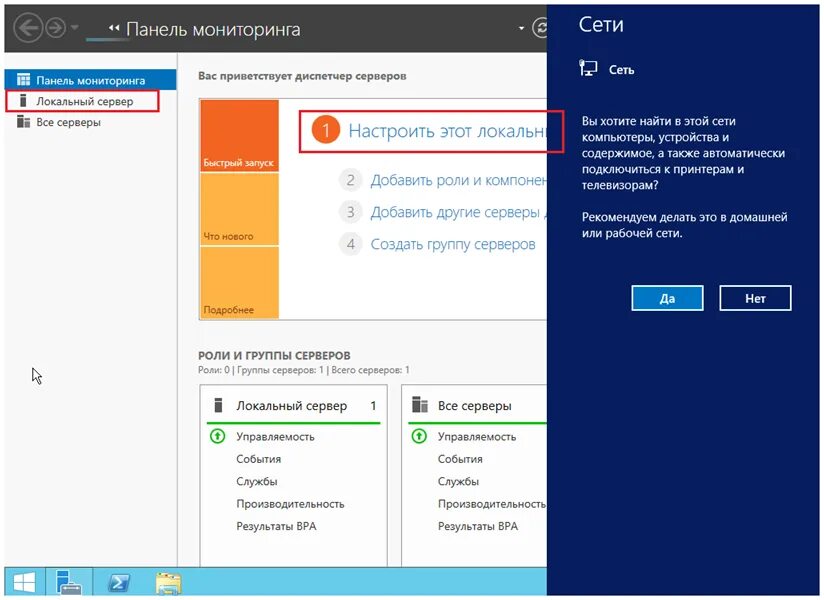Viewport: 824px width, 600px height.
Task: Open Производительность in Все серверы tile
Action: [x=492, y=504]
